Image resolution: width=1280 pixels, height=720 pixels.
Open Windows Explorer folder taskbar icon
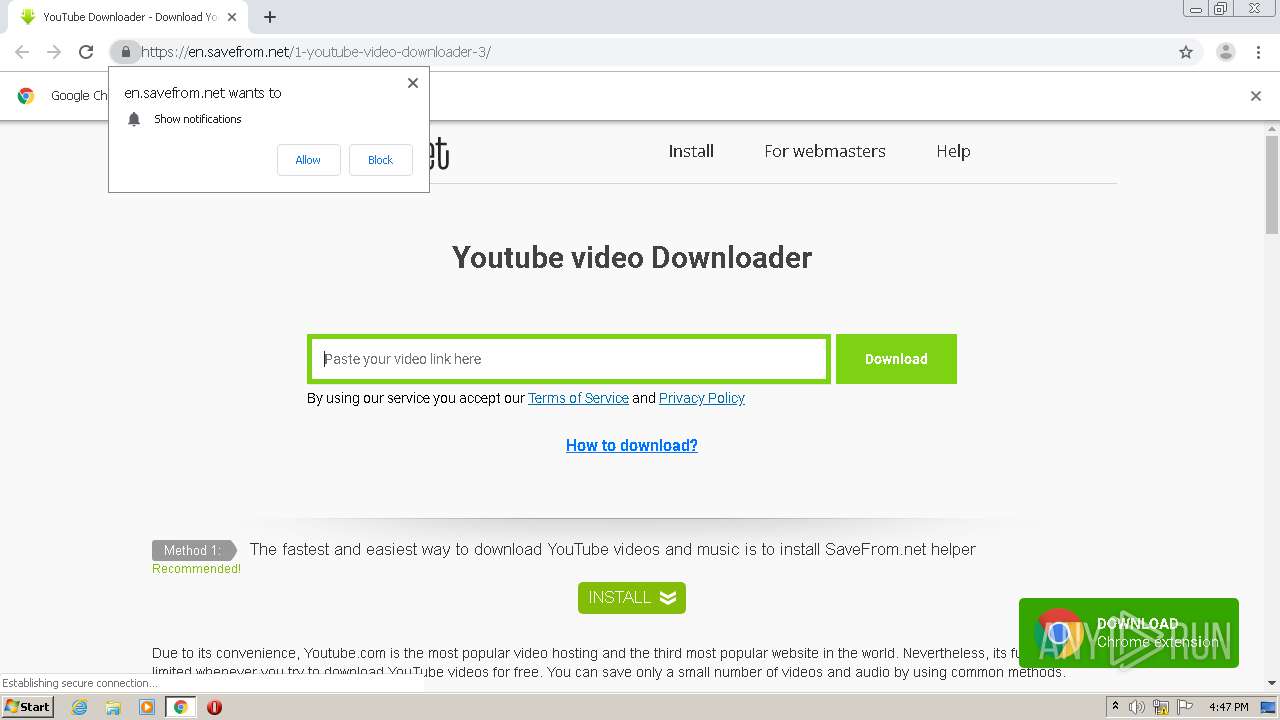[x=113, y=707]
